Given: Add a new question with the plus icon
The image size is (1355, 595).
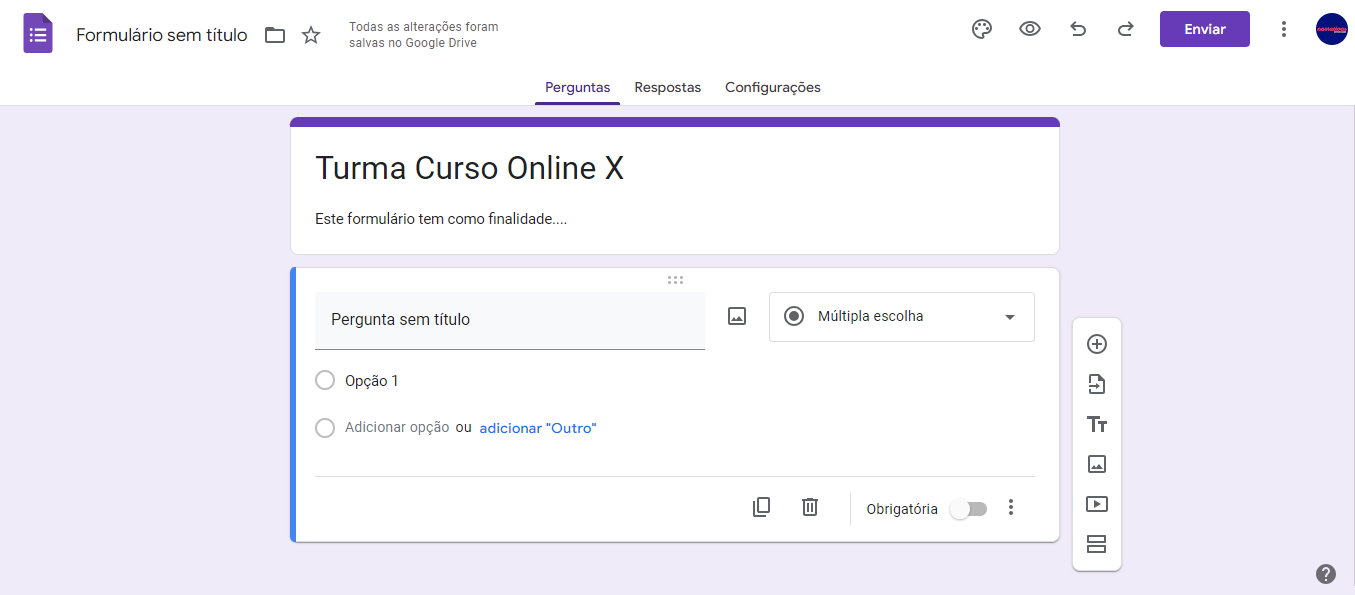Looking at the screenshot, I should pos(1097,343).
